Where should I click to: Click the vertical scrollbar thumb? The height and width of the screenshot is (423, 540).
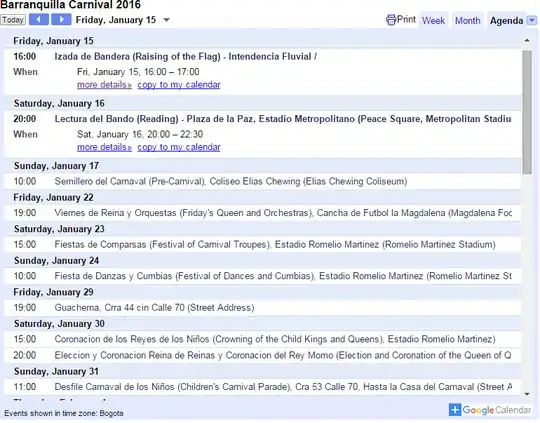pos(527,112)
